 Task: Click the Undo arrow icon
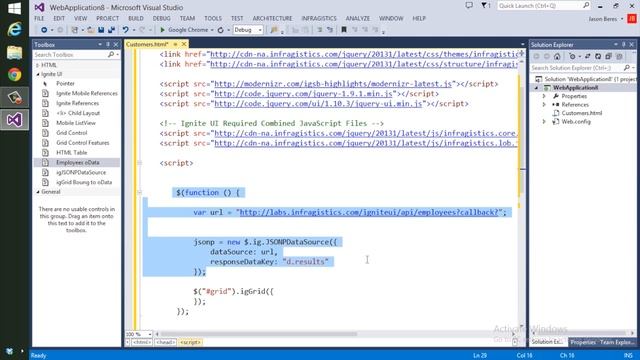coord(125,30)
